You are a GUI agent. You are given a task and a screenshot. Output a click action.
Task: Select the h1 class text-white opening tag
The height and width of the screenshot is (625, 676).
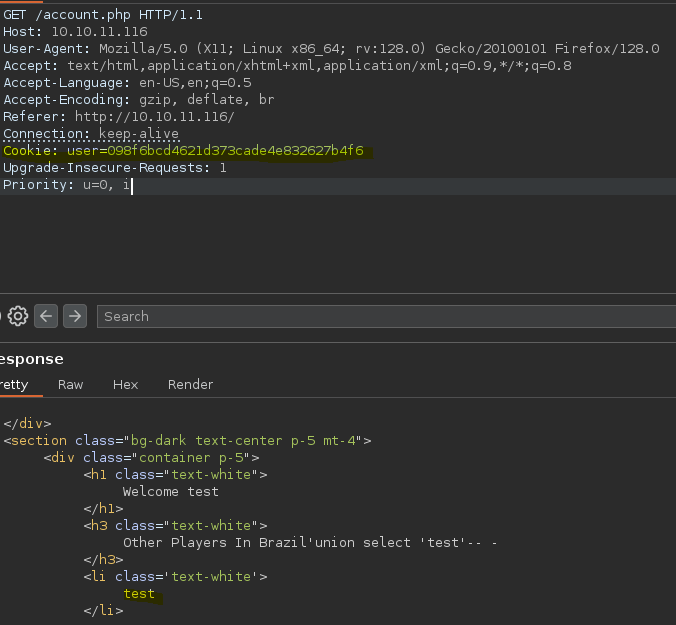(x=175, y=475)
